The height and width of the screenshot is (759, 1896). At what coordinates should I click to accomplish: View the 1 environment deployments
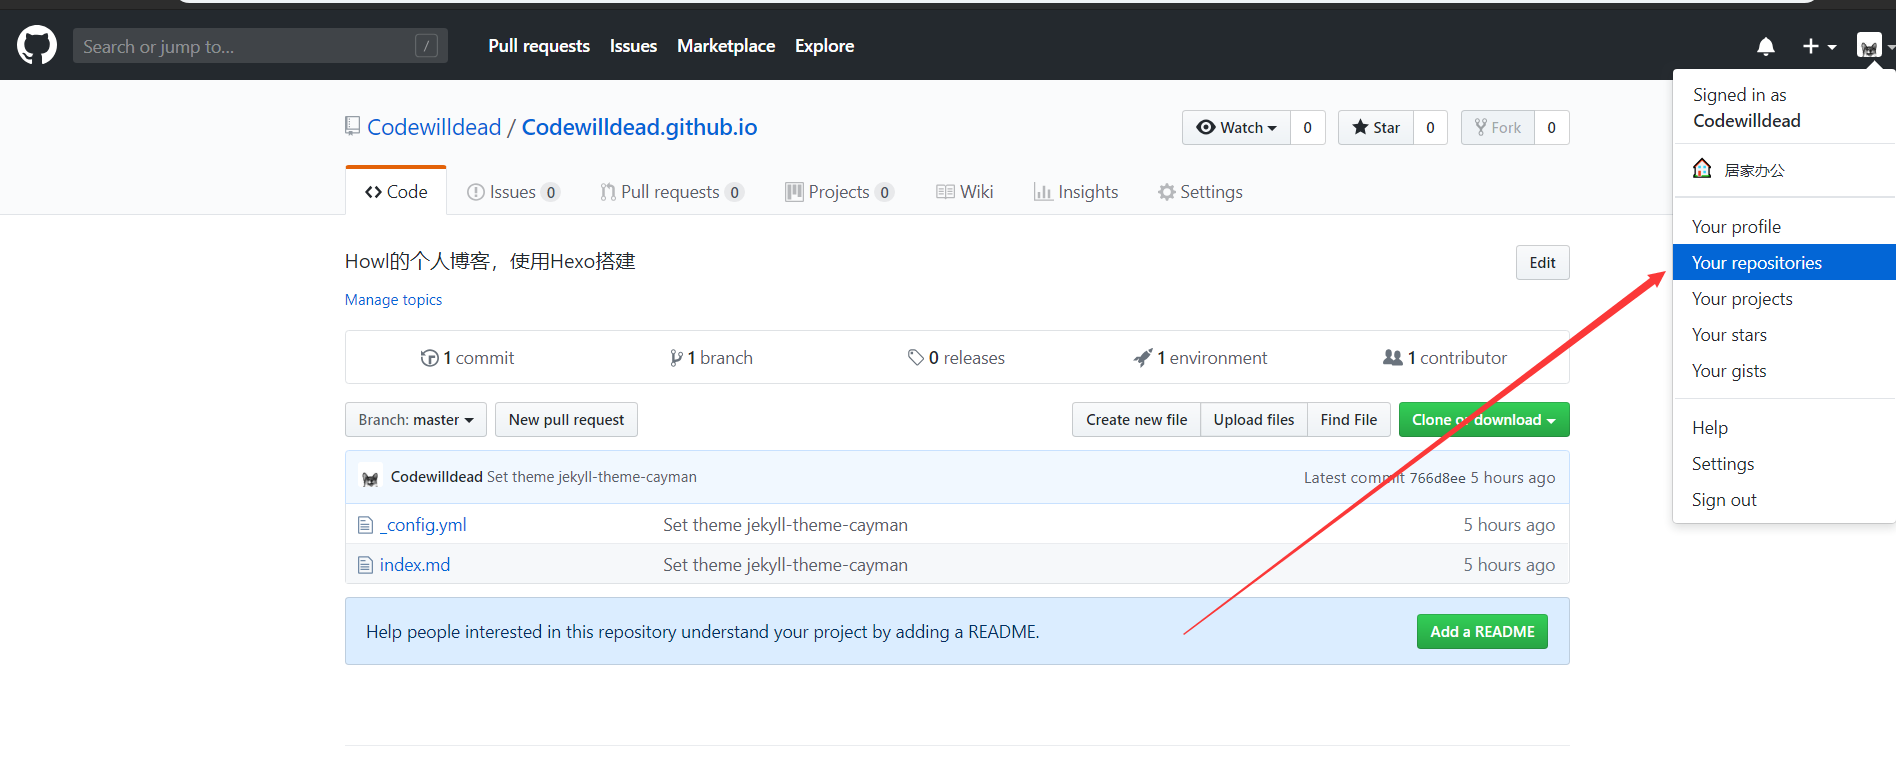click(1200, 357)
